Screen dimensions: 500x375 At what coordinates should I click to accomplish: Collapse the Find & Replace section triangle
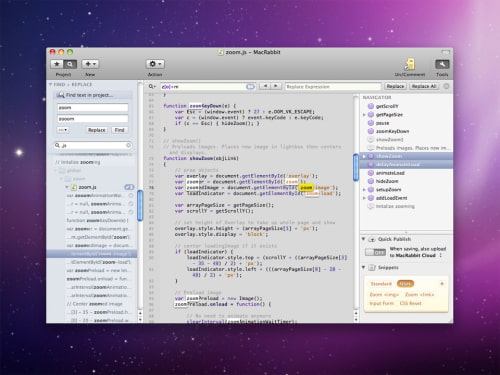click(51, 85)
